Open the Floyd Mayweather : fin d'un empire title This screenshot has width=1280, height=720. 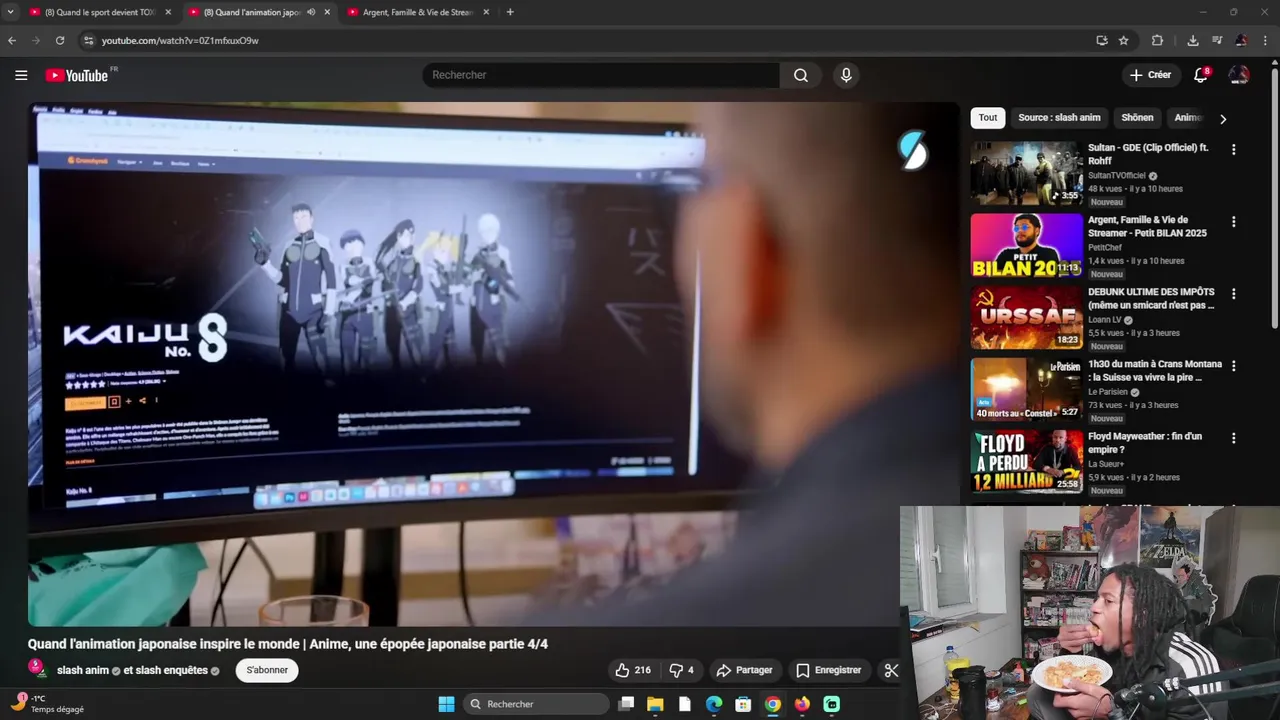pos(1145,443)
